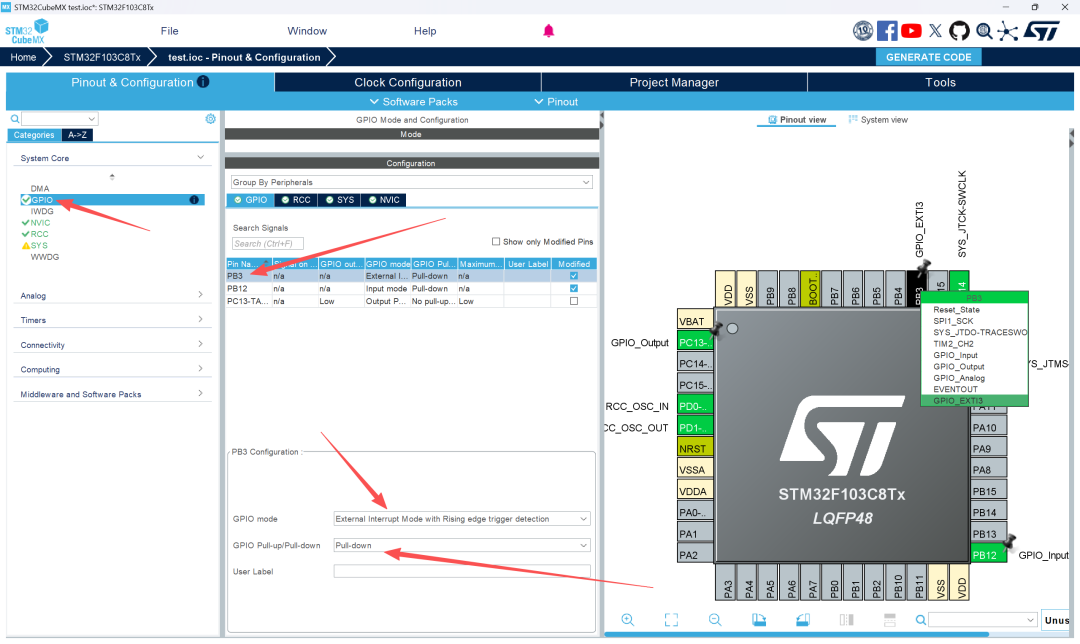Open the GPIO mode dropdown
The width and height of the screenshot is (1080, 644).
tap(461, 519)
